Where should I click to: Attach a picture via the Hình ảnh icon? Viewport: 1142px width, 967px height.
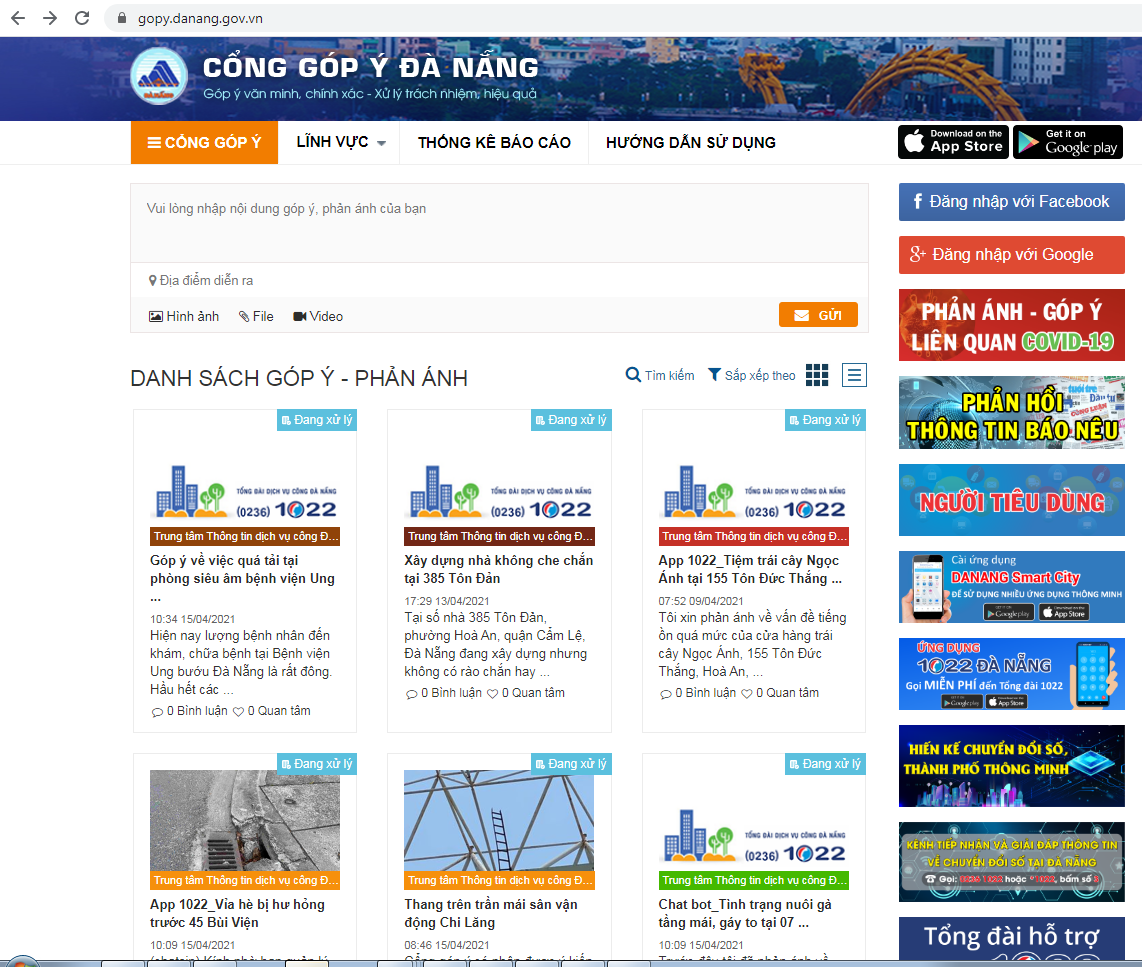coord(184,316)
